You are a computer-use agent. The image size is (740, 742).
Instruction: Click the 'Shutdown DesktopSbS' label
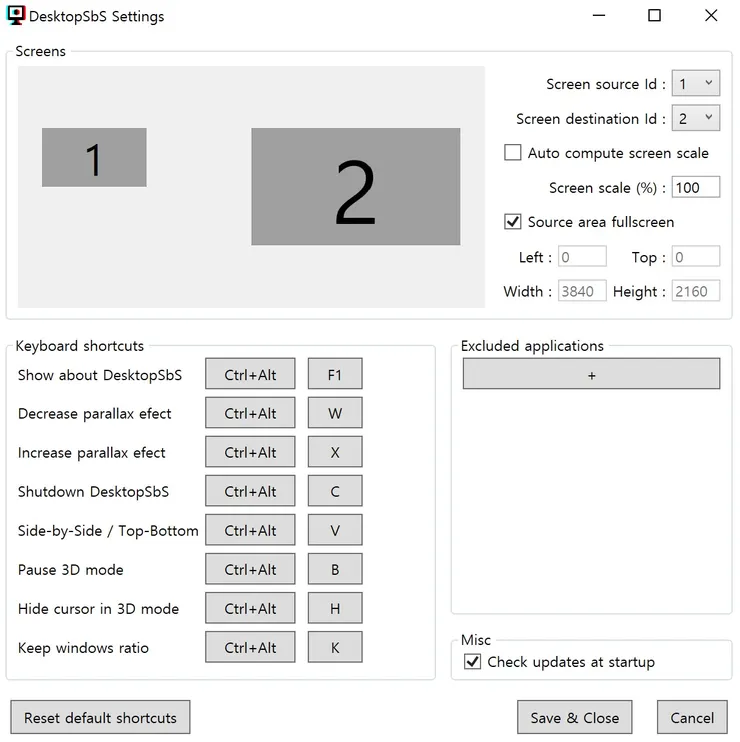click(x=93, y=491)
